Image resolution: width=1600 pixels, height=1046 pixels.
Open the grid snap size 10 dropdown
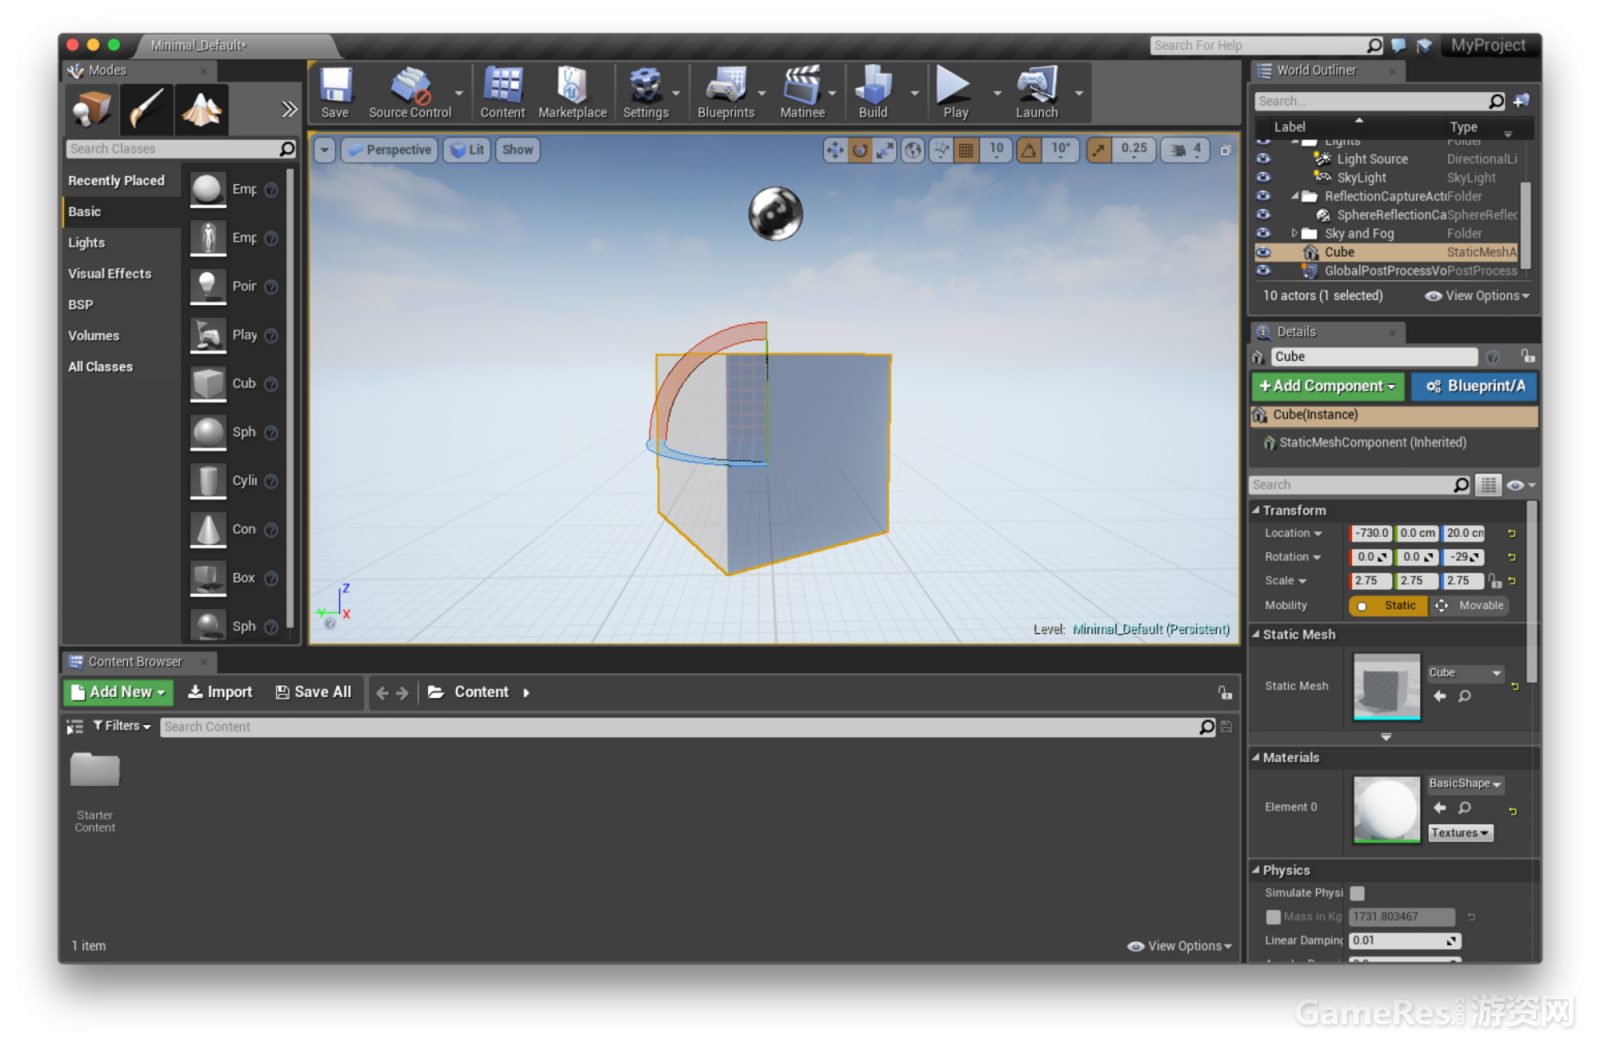pos(996,149)
